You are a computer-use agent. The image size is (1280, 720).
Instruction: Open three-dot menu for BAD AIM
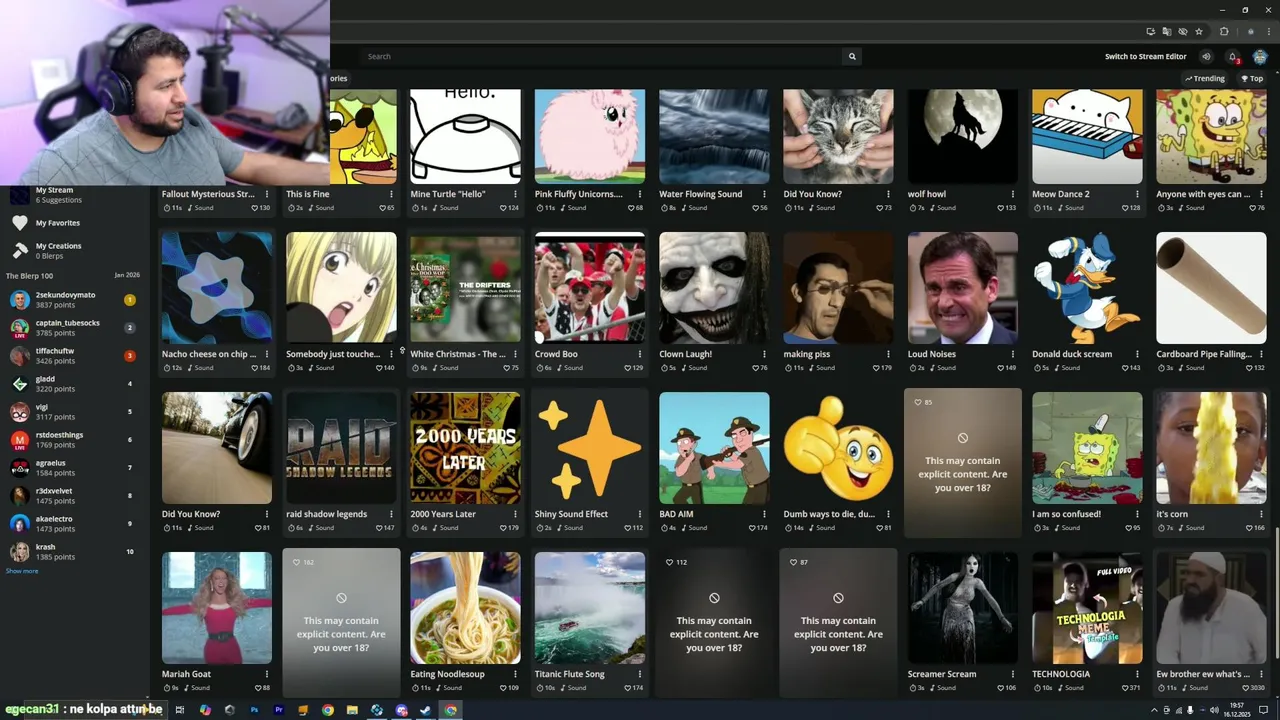pos(764,514)
